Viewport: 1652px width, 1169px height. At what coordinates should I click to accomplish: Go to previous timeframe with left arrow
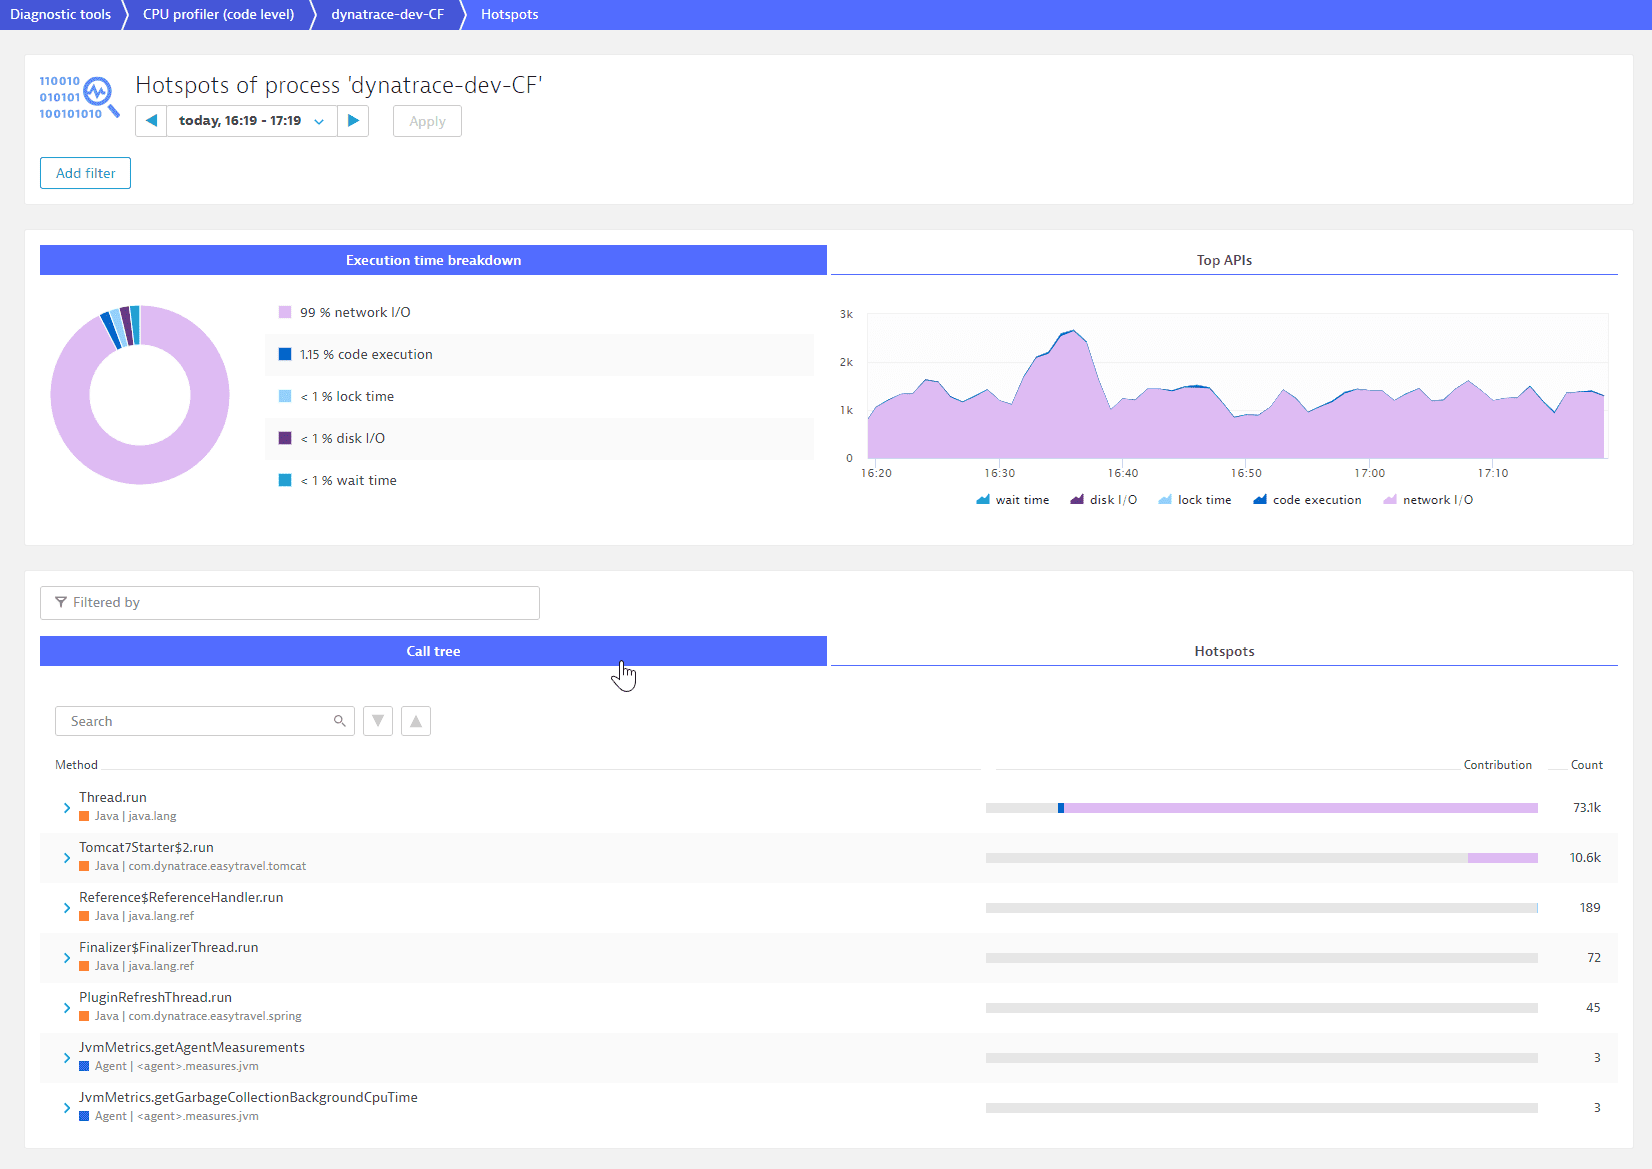[151, 121]
